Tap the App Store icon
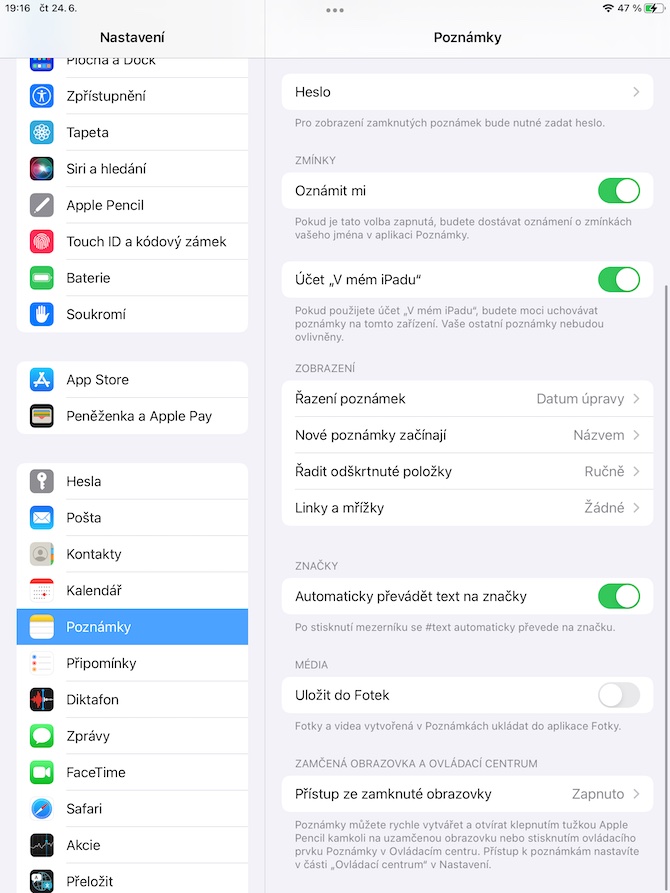Screen dimensions: 670x893 42,379
